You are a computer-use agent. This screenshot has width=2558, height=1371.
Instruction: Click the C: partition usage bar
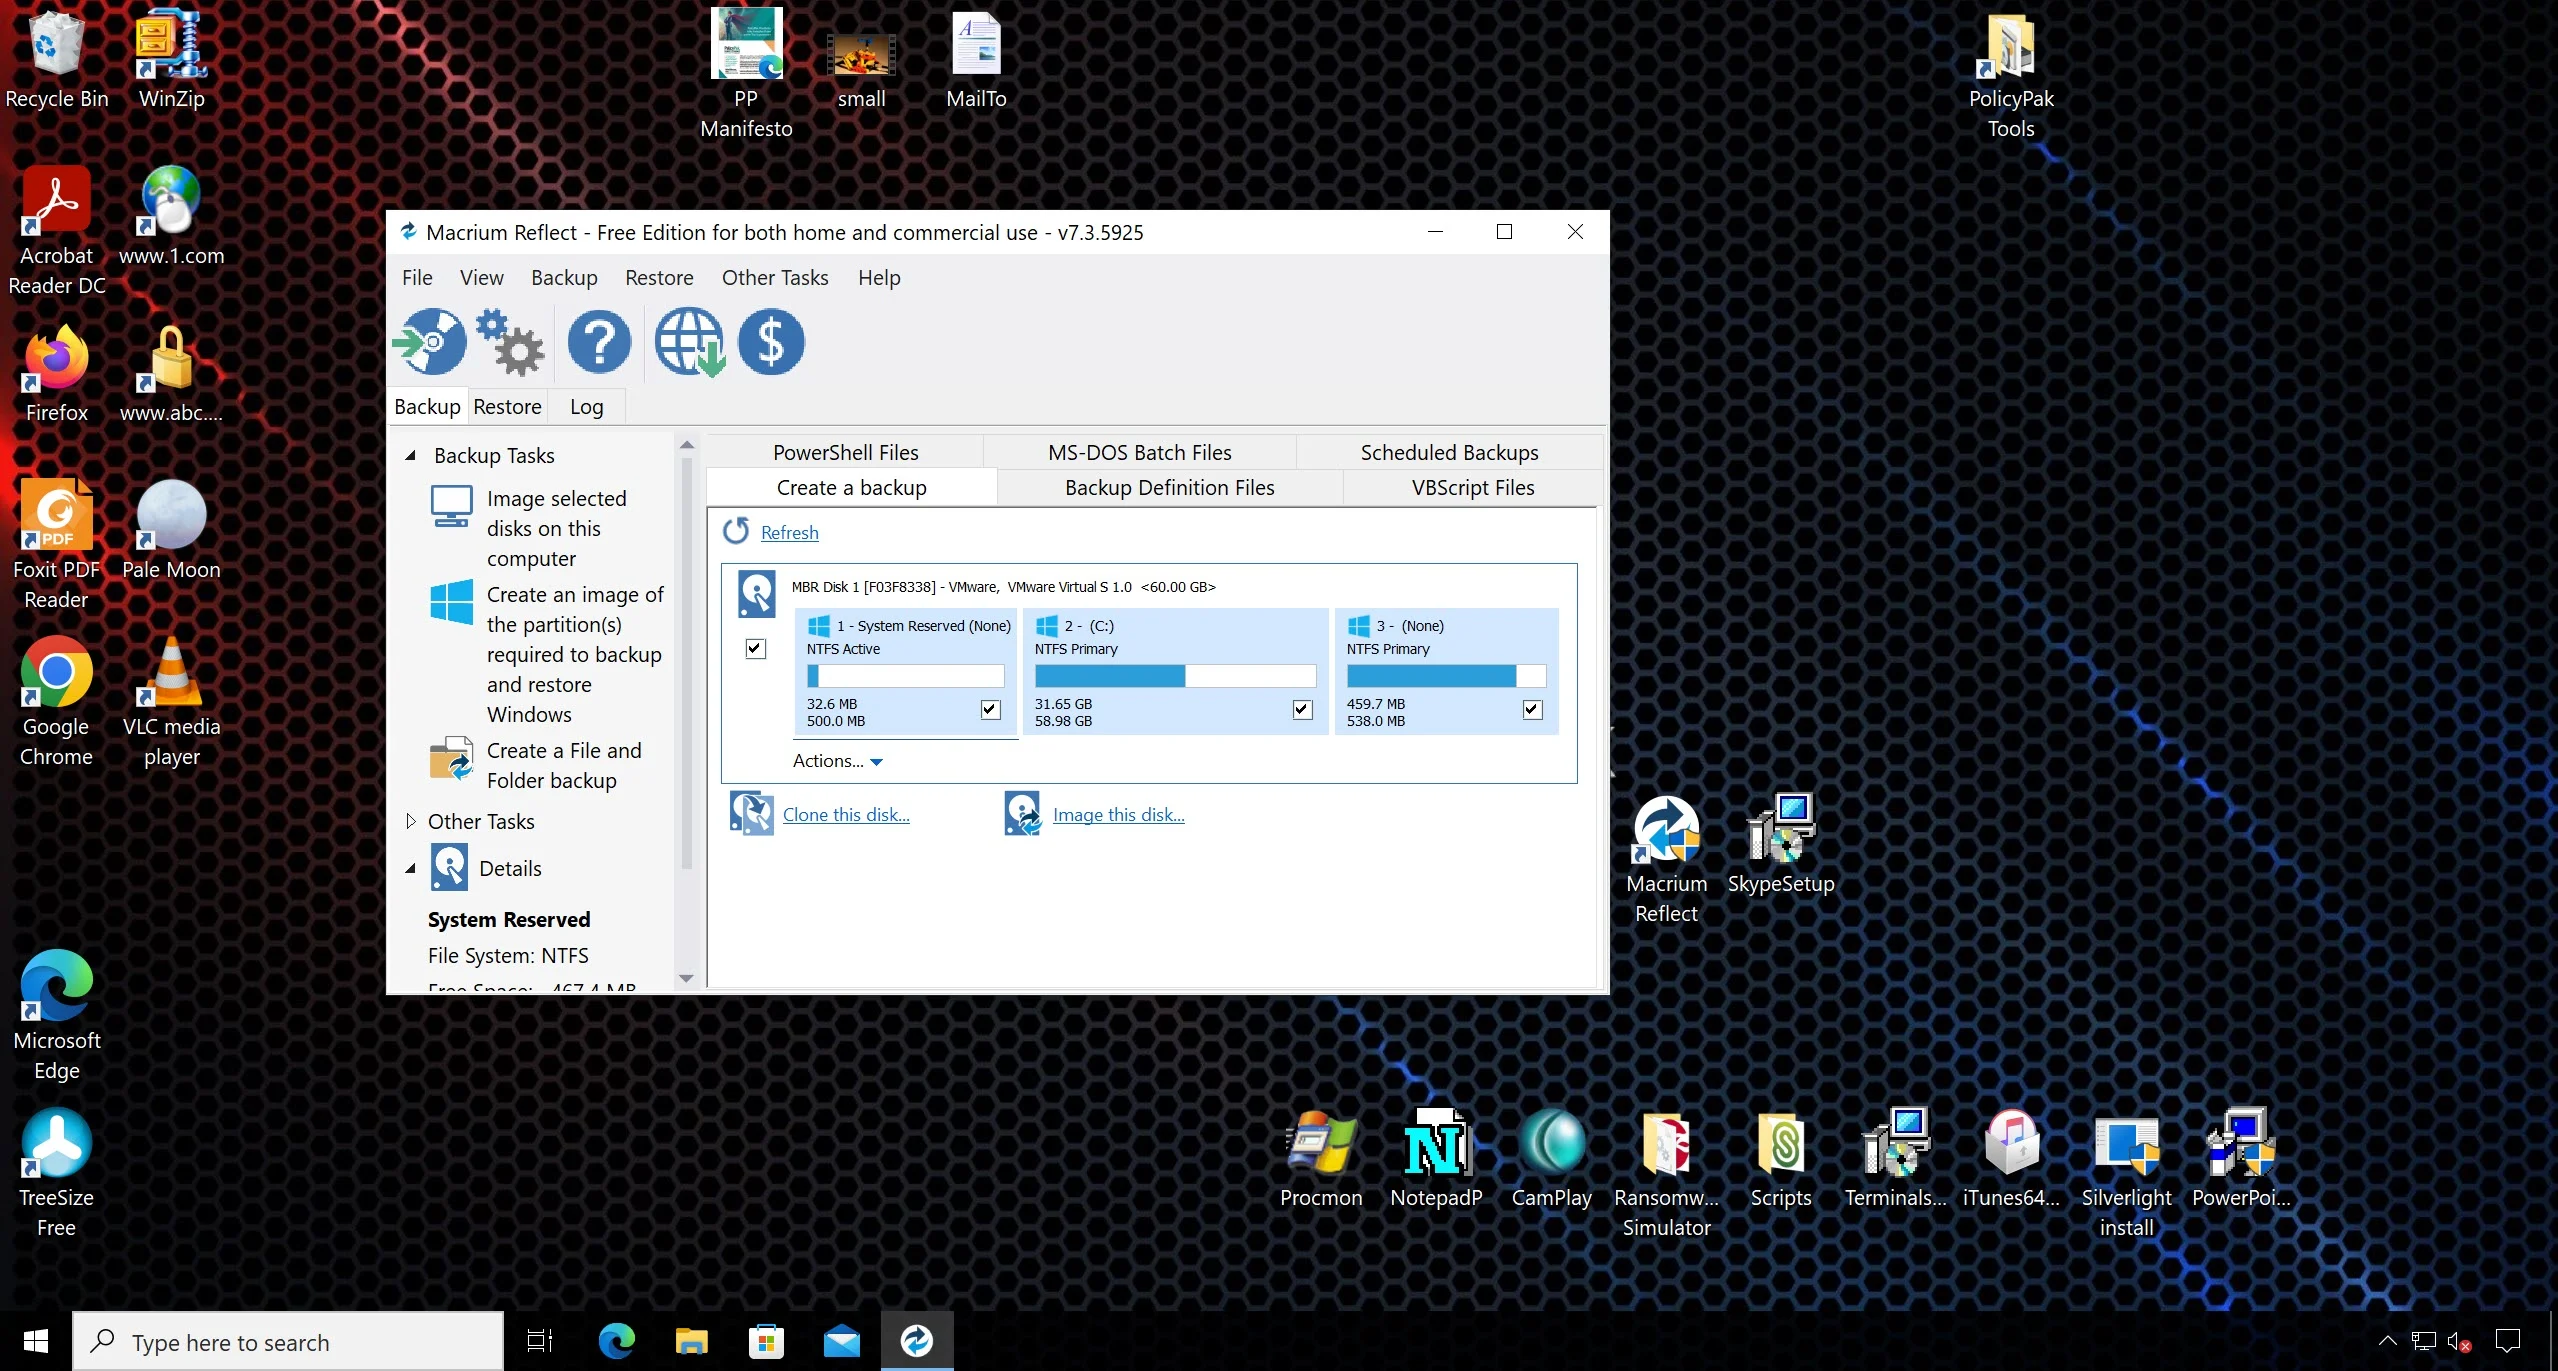tap(1175, 675)
